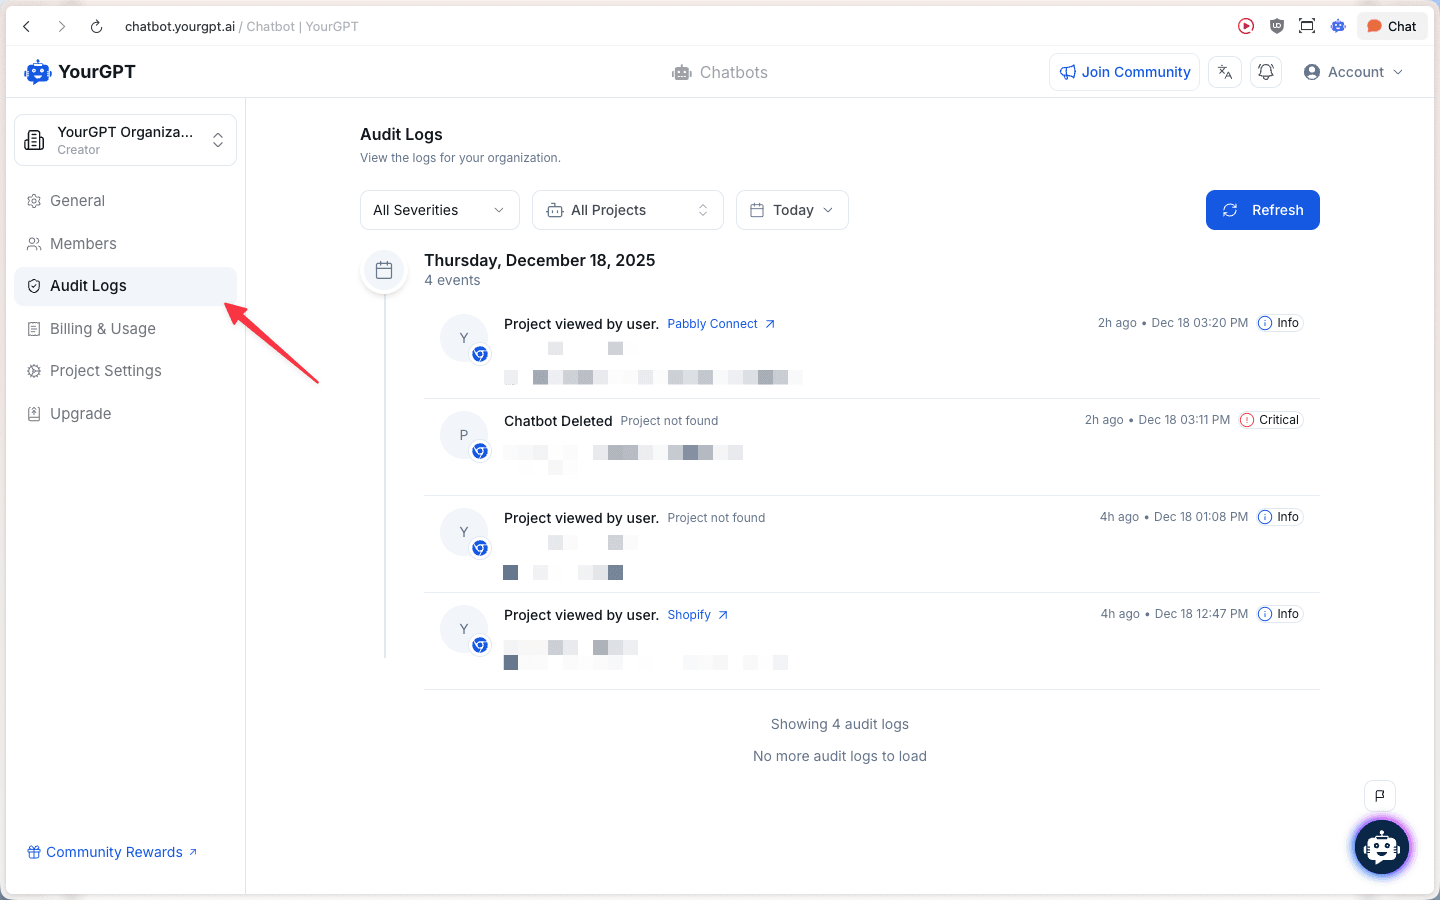Image resolution: width=1440 pixels, height=900 pixels.
Task: Click the browser page reload icon
Action: coord(96,26)
